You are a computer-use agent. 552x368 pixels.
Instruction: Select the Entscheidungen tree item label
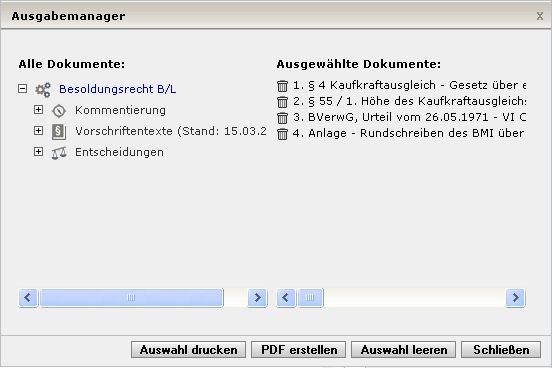click(x=119, y=152)
